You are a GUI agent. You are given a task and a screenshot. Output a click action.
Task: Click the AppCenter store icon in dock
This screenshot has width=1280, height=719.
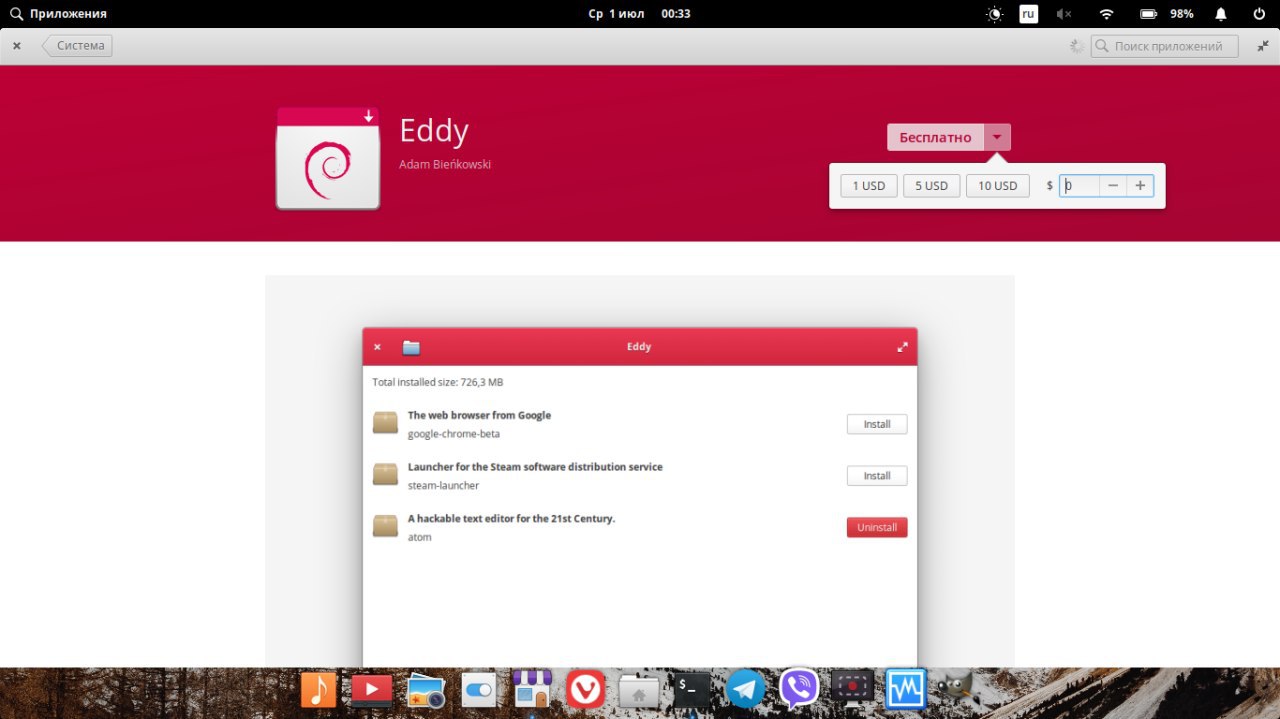click(532, 689)
